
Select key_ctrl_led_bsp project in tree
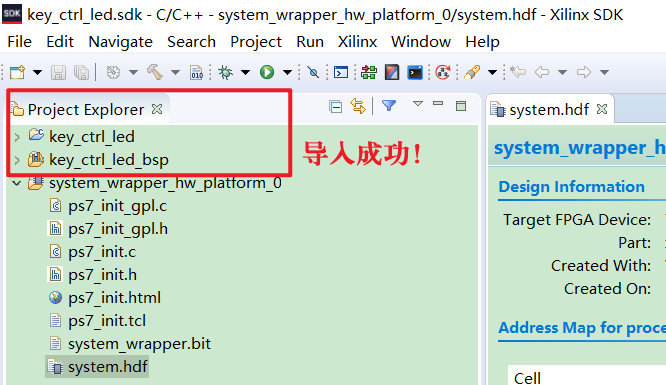click(109, 160)
